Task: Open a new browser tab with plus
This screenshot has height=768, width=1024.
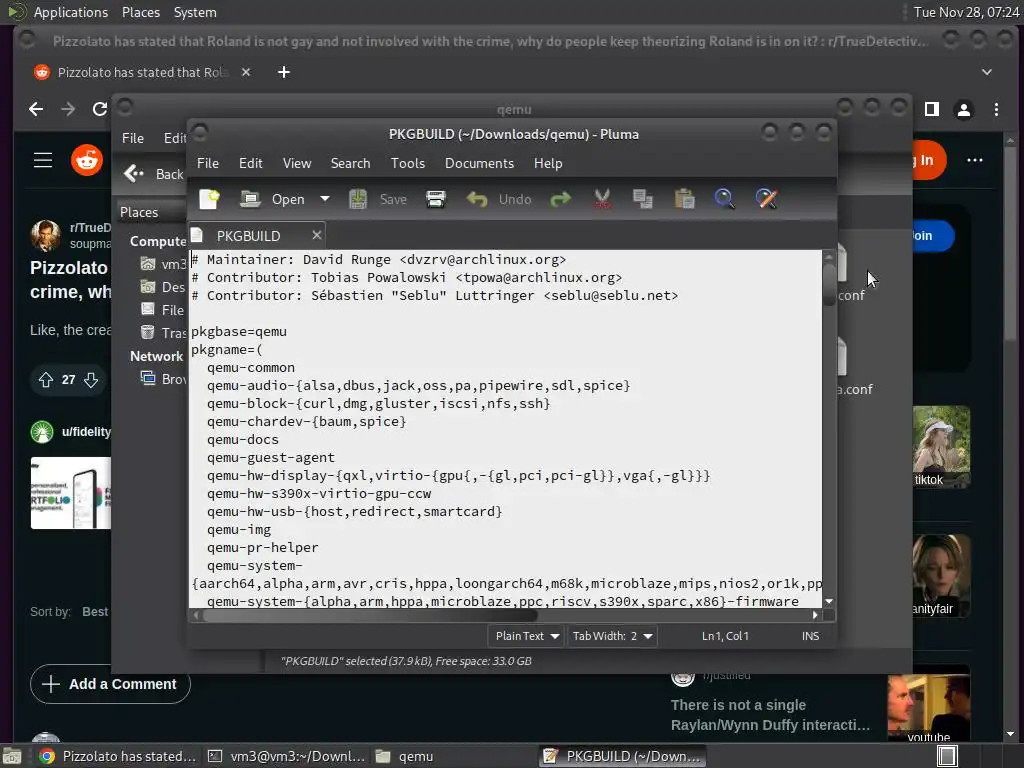Action: point(283,72)
